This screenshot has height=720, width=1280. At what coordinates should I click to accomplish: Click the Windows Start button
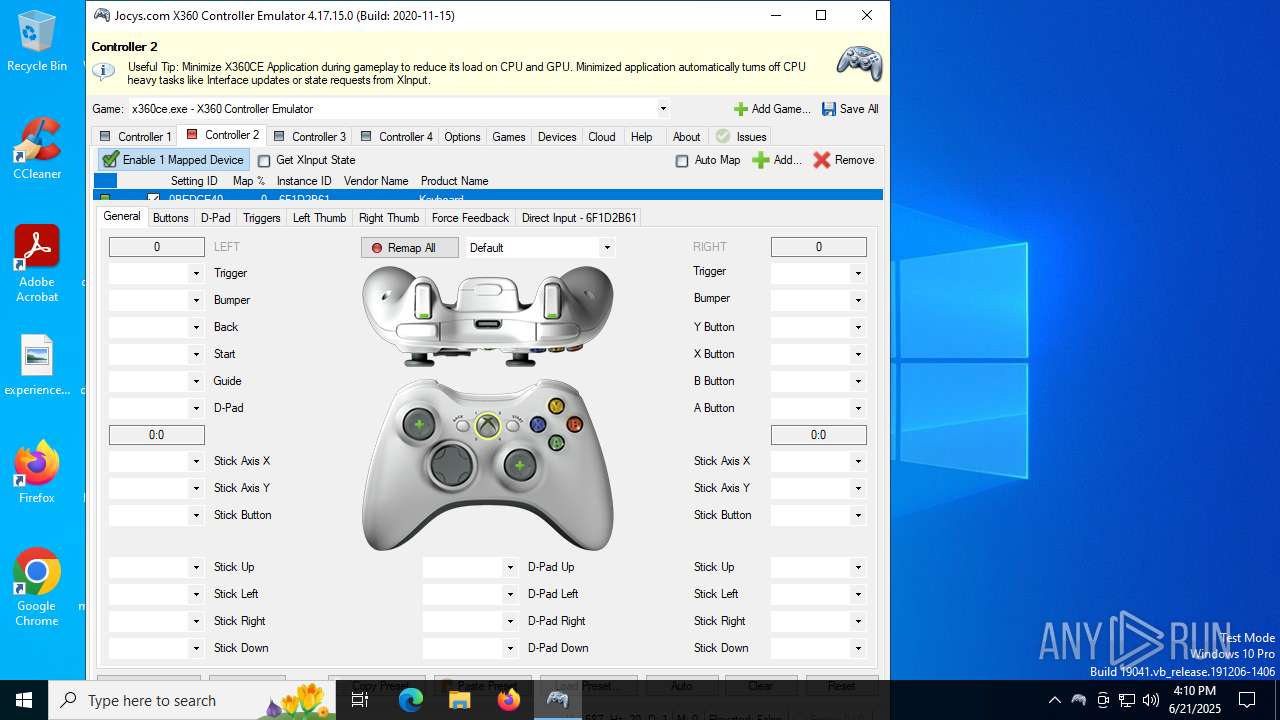[x=24, y=700]
